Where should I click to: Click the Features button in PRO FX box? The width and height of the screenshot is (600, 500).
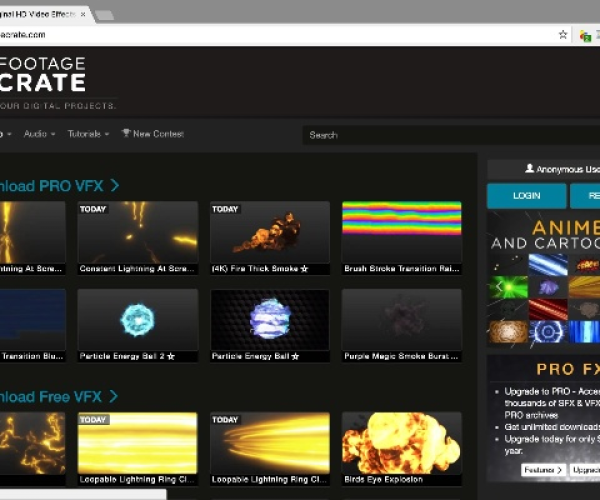click(543, 470)
